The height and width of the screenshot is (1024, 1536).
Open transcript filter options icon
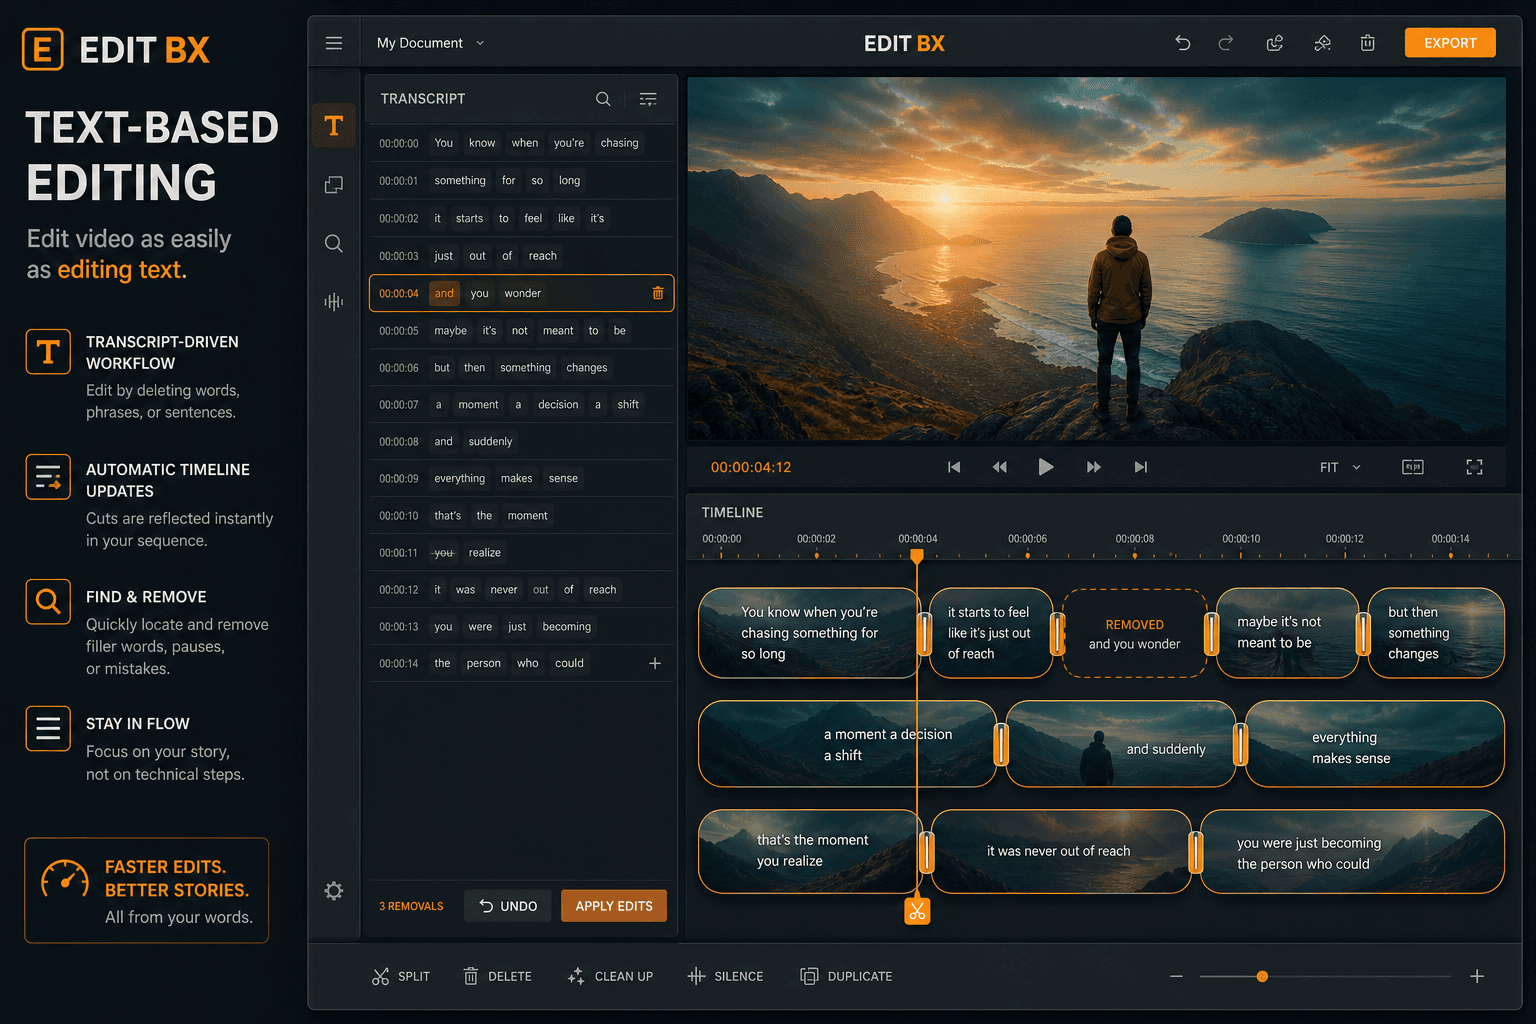click(x=648, y=99)
